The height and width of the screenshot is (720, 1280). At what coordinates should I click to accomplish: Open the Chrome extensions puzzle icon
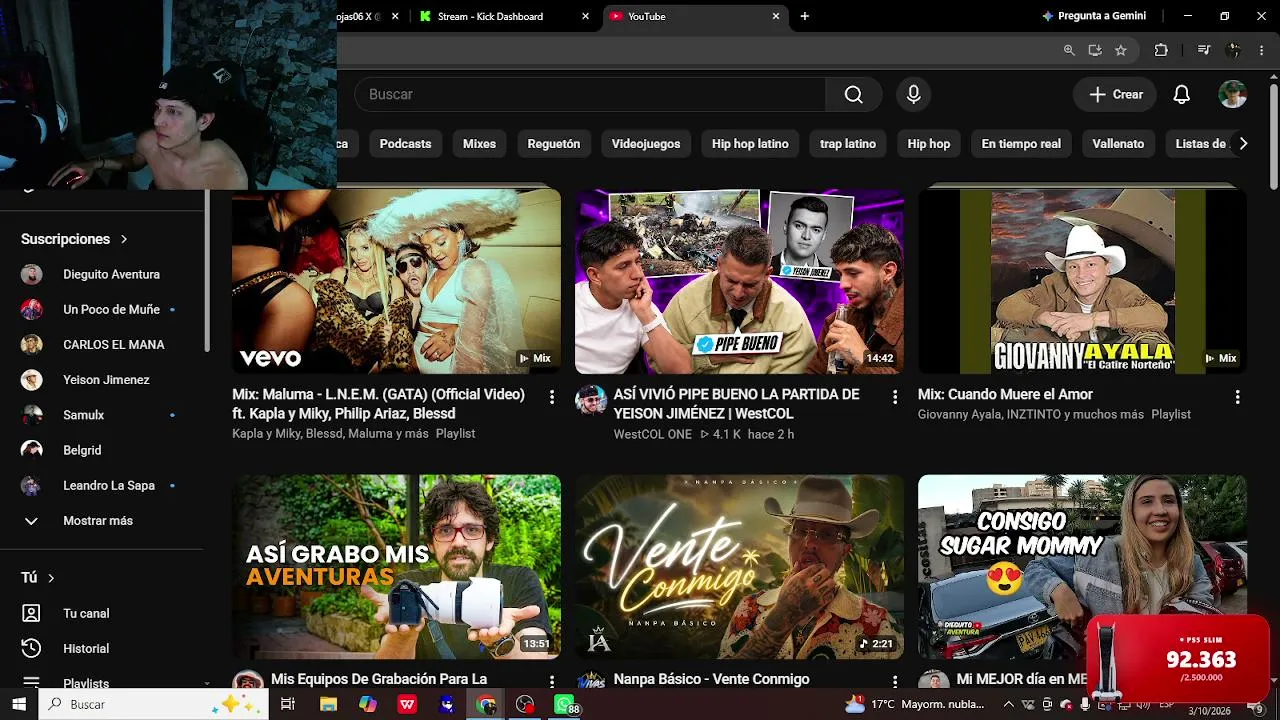tap(1161, 50)
